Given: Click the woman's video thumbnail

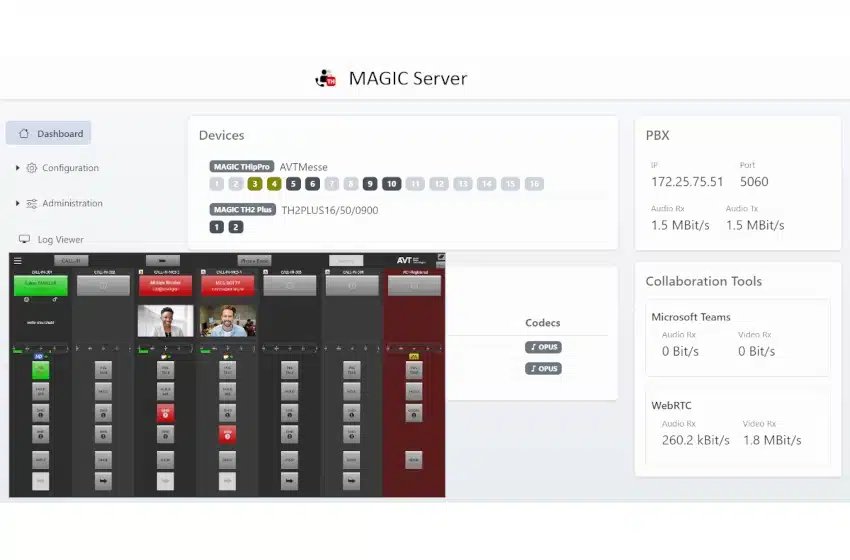Looking at the screenshot, I should point(165,320).
